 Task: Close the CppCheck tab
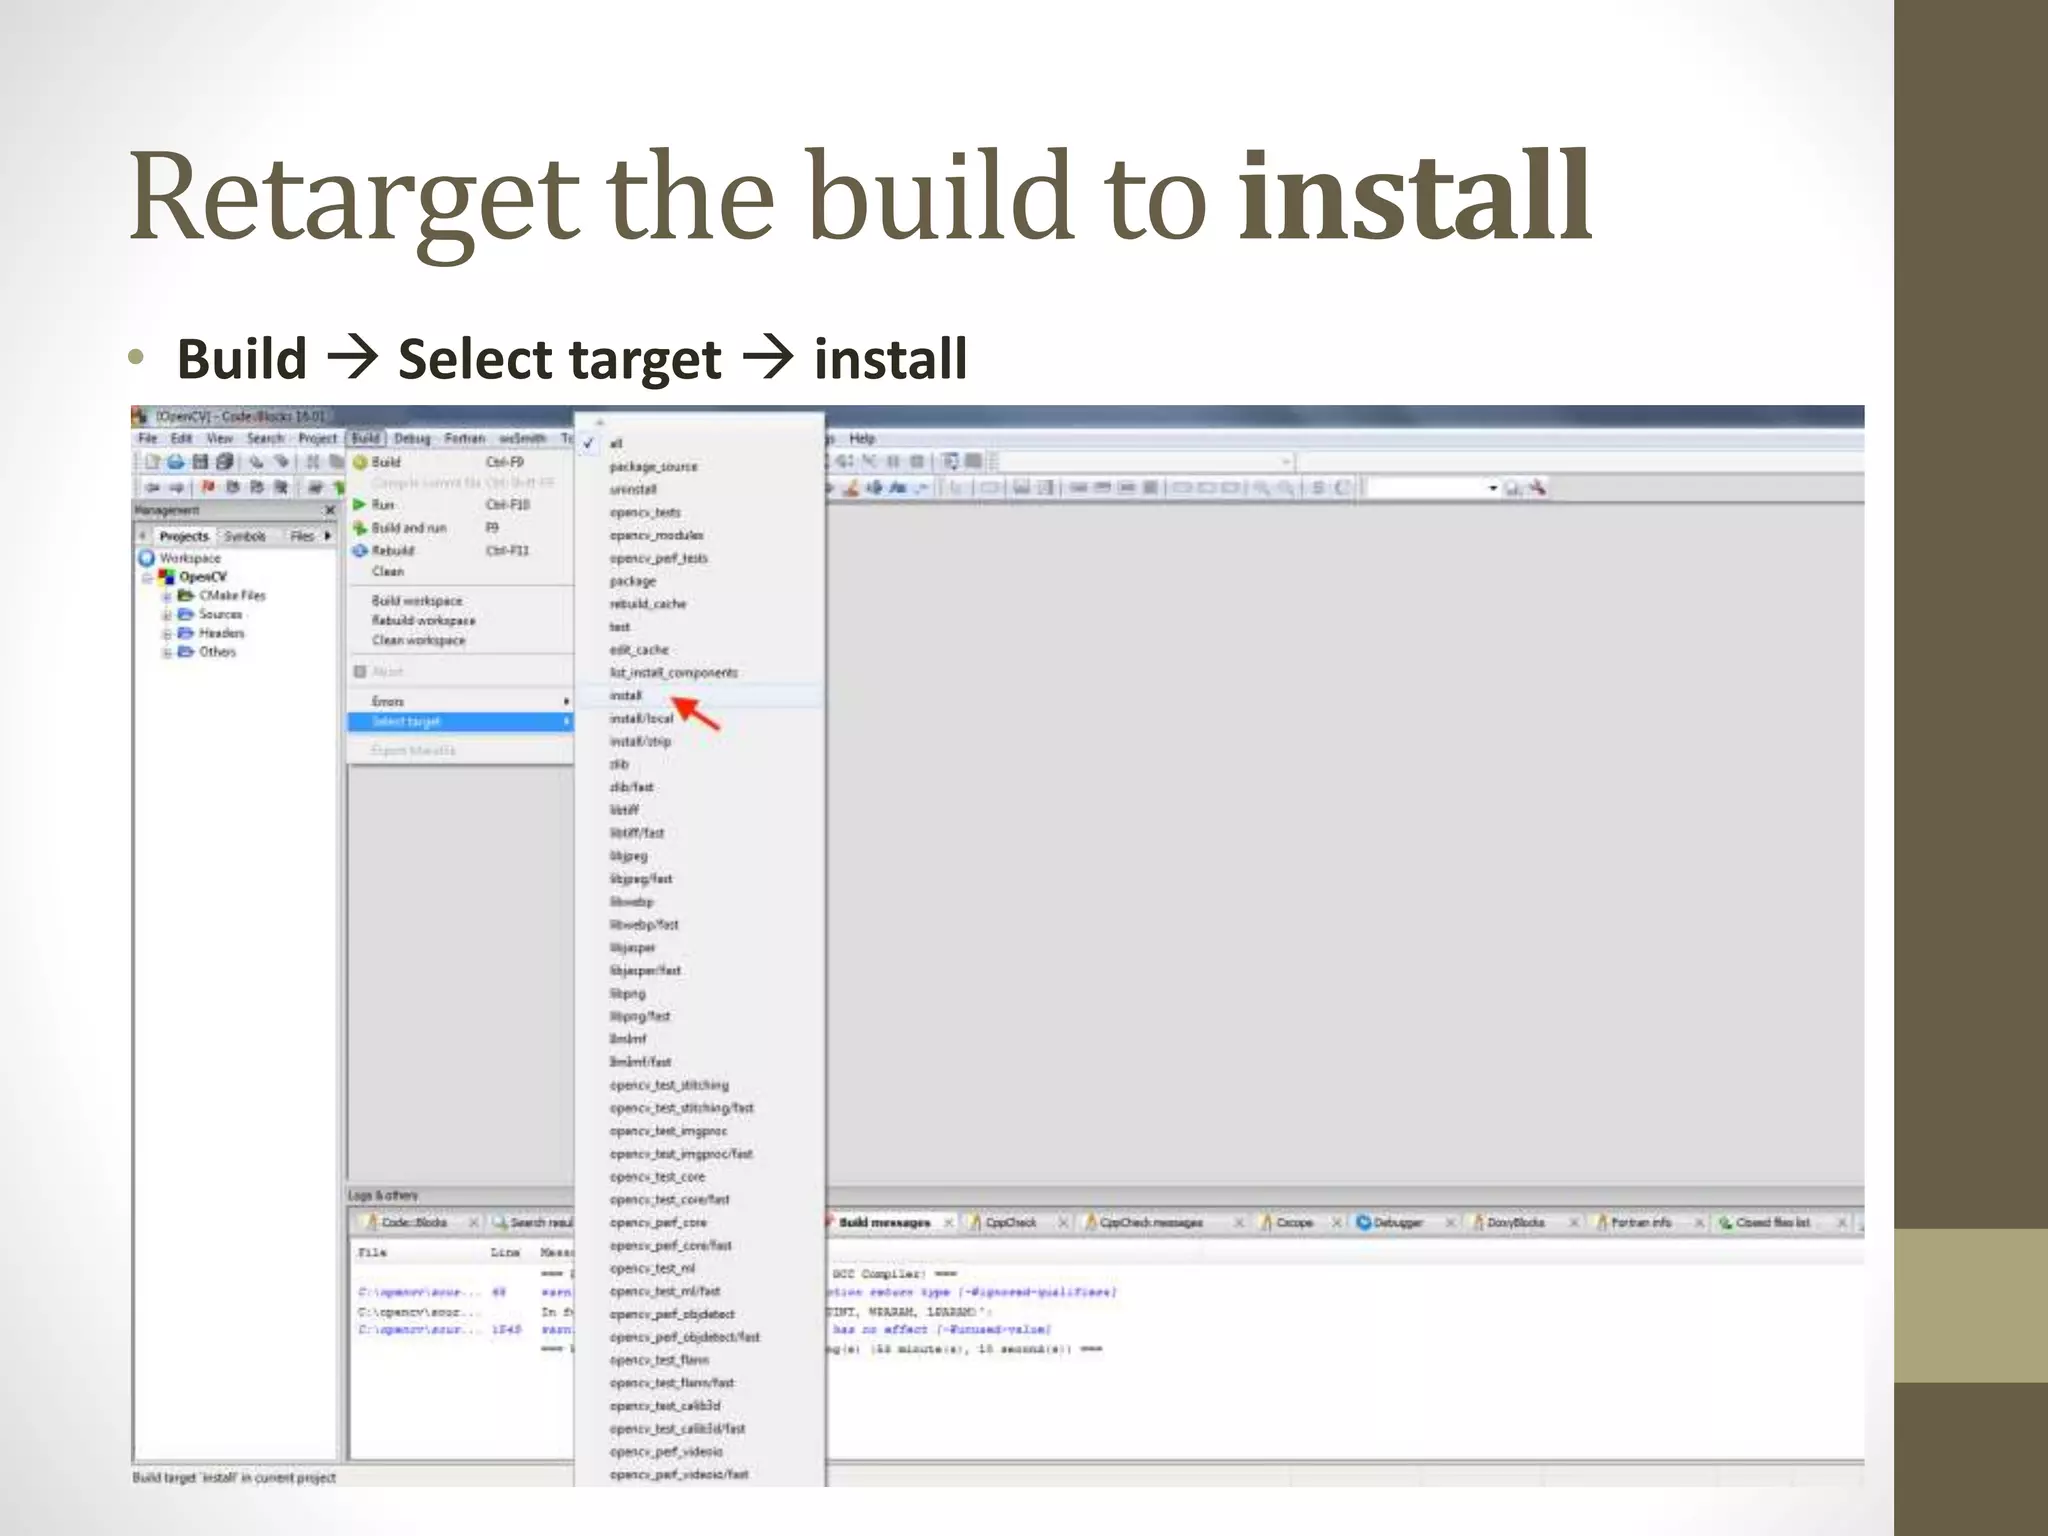pyautogui.click(x=1063, y=1222)
